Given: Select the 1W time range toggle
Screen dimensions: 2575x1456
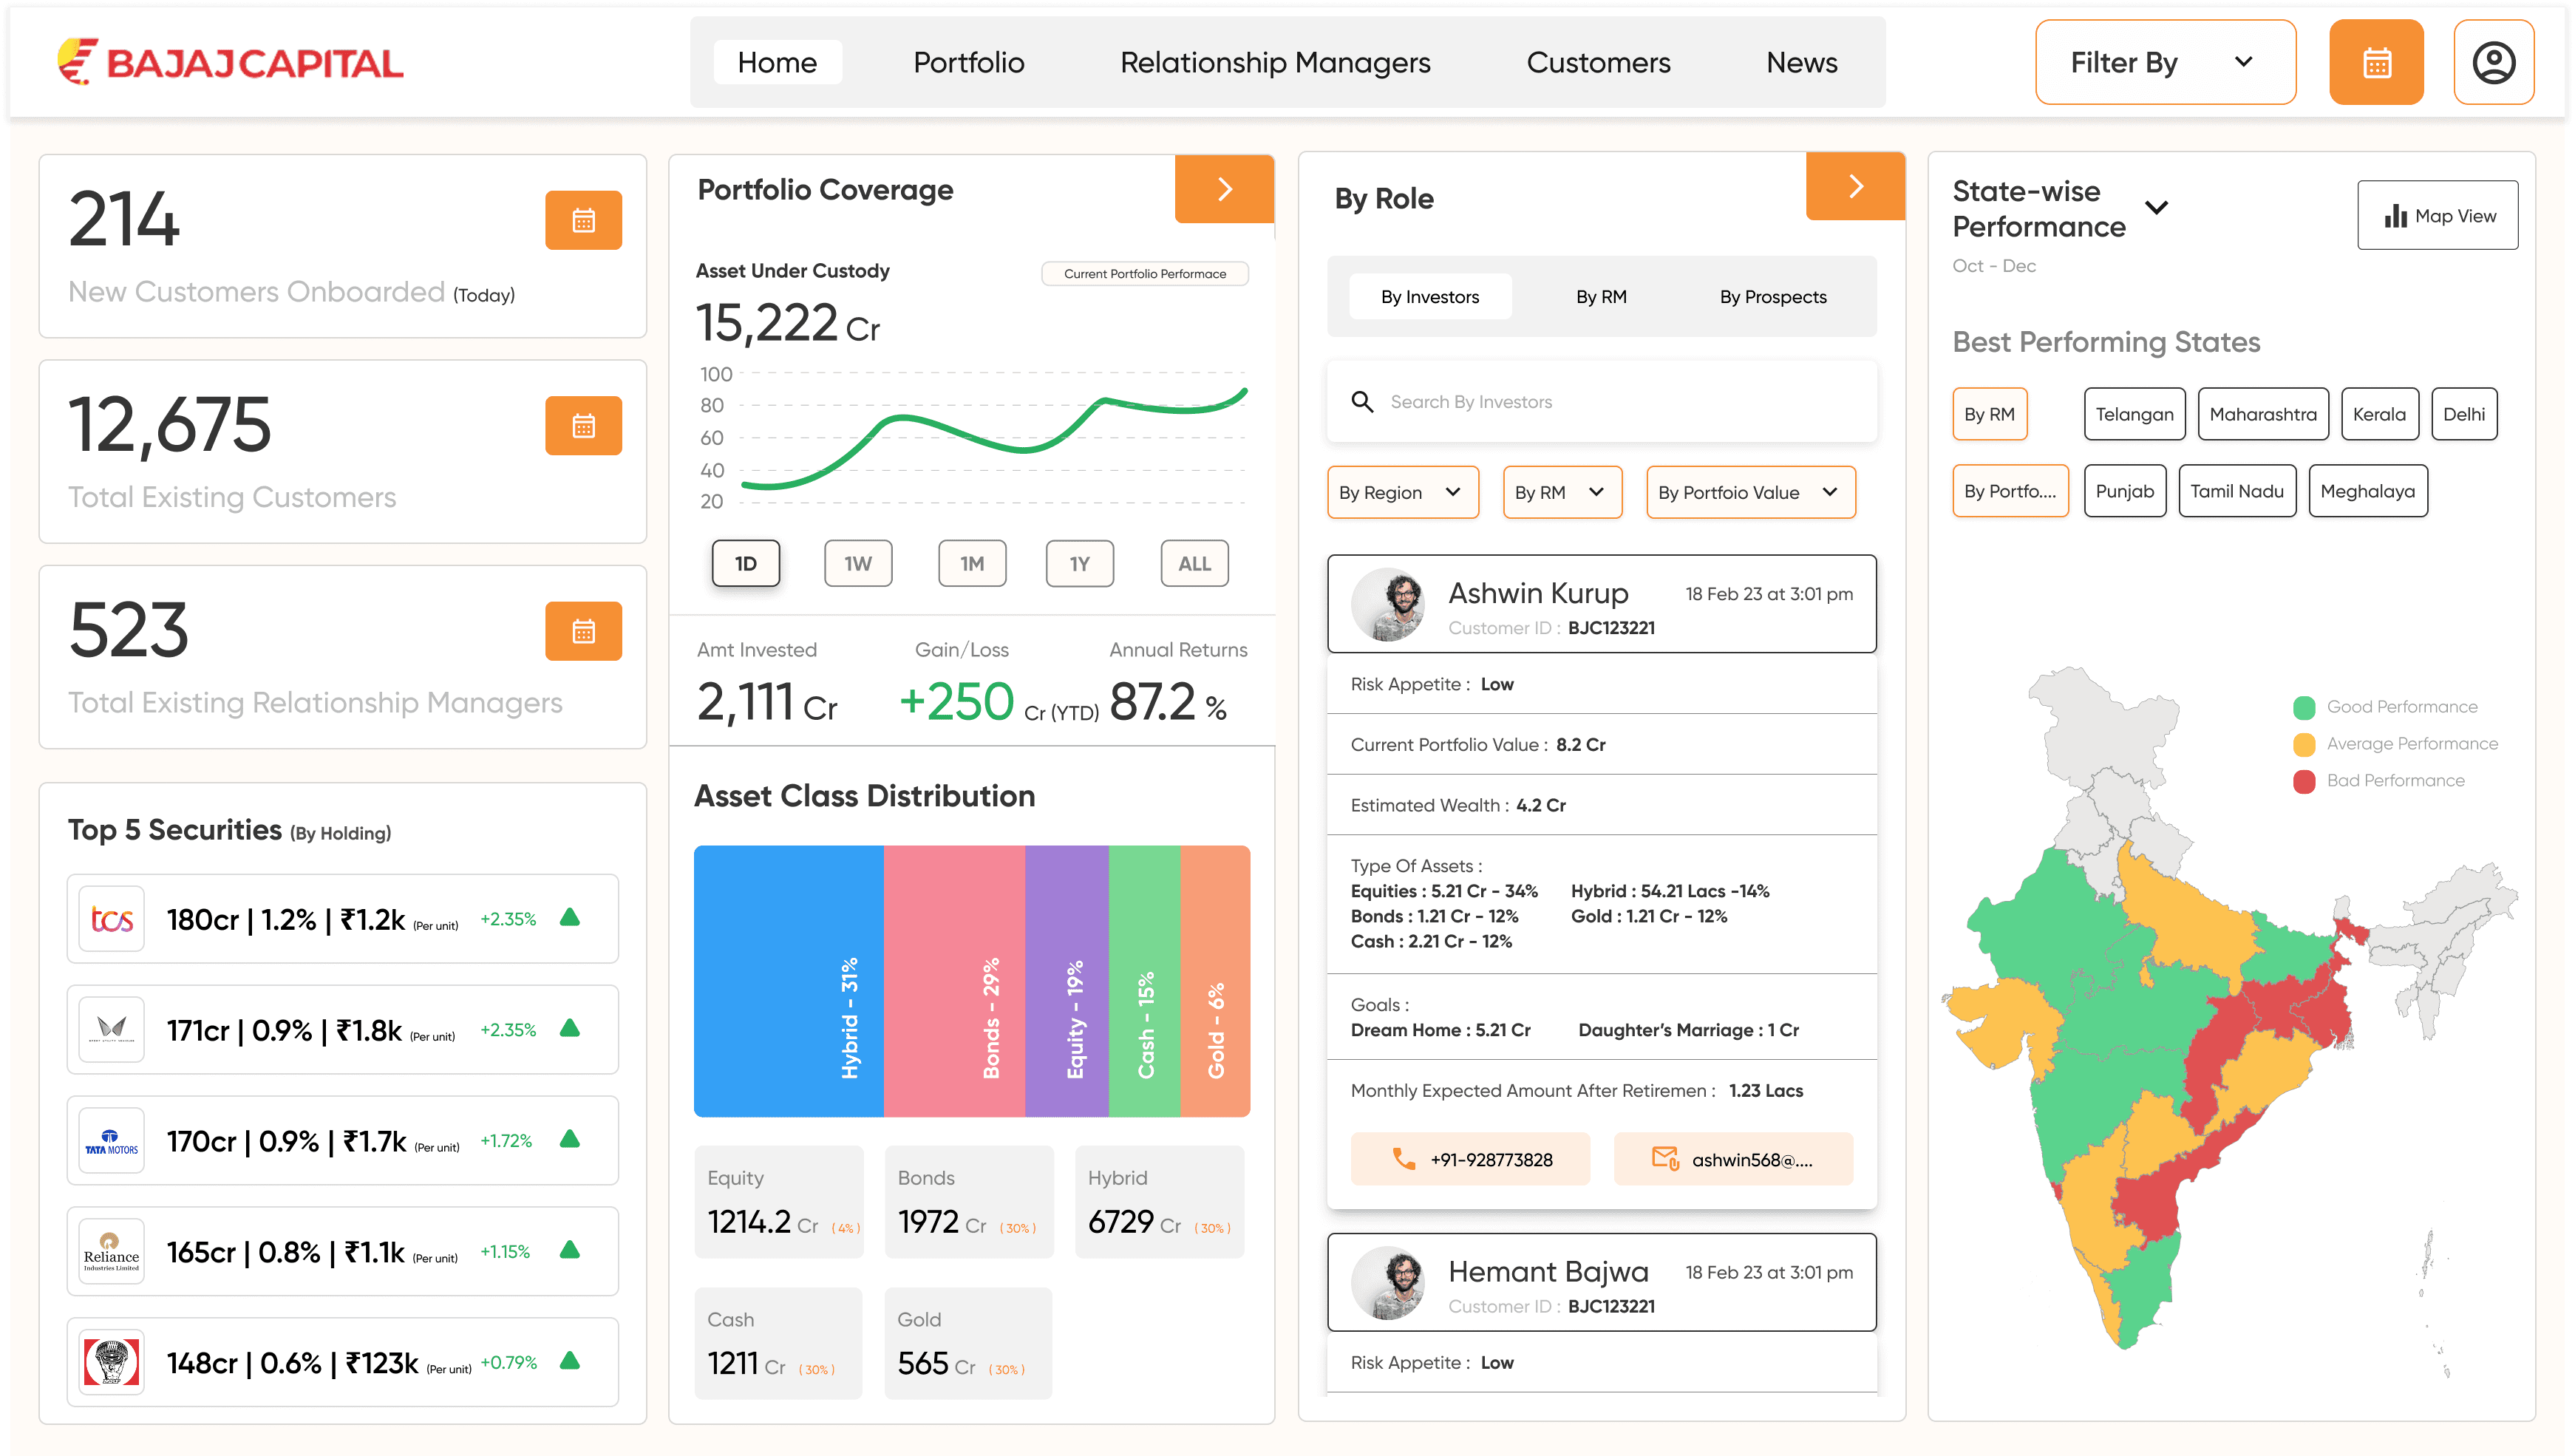Looking at the screenshot, I should (857, 563).
